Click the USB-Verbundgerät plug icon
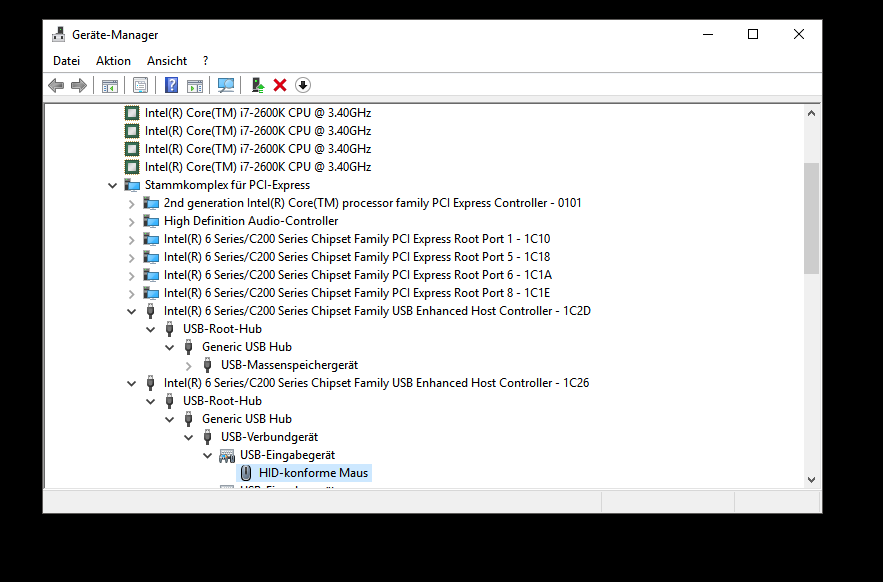This screenshot has width=883, height=582. pos(207,437)
